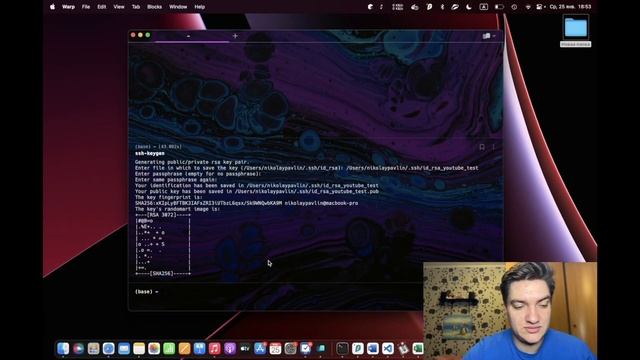Bookmark the ssh-keygen block
This screenshot has height=360, width=640.
[x=482, y=147]
